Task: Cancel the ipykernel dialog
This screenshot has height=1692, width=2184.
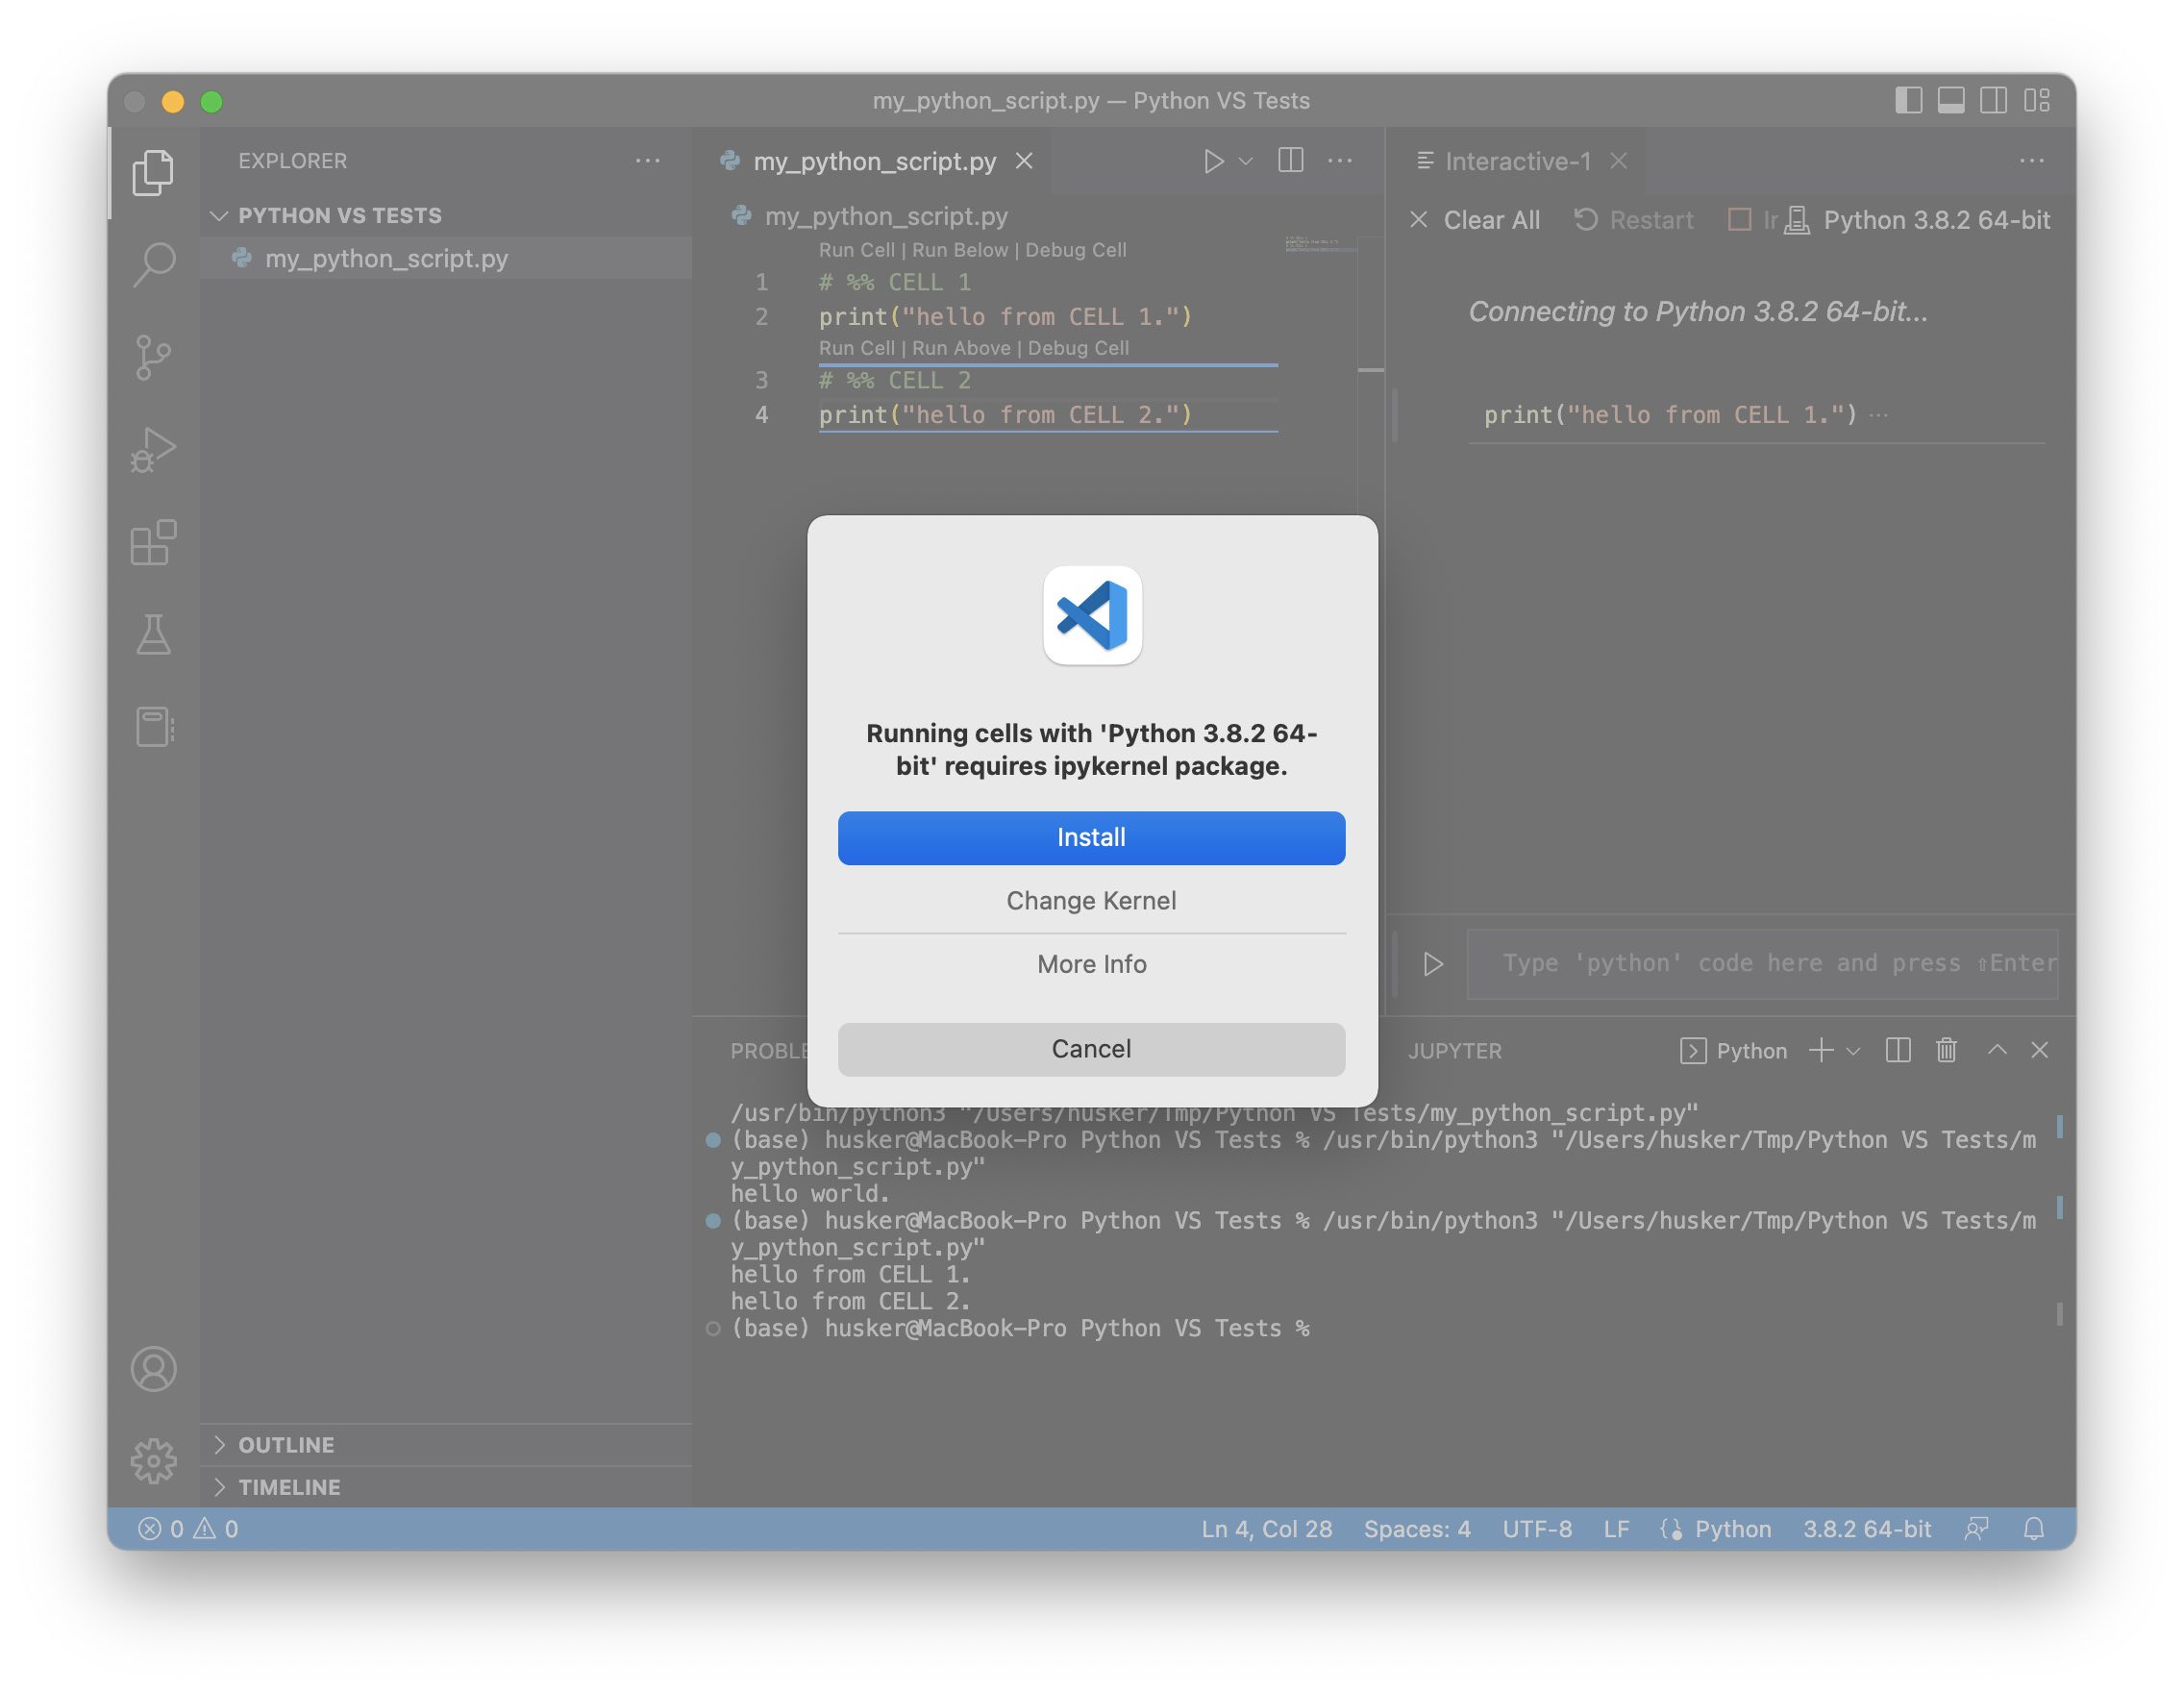Action: point(1091,1049)
